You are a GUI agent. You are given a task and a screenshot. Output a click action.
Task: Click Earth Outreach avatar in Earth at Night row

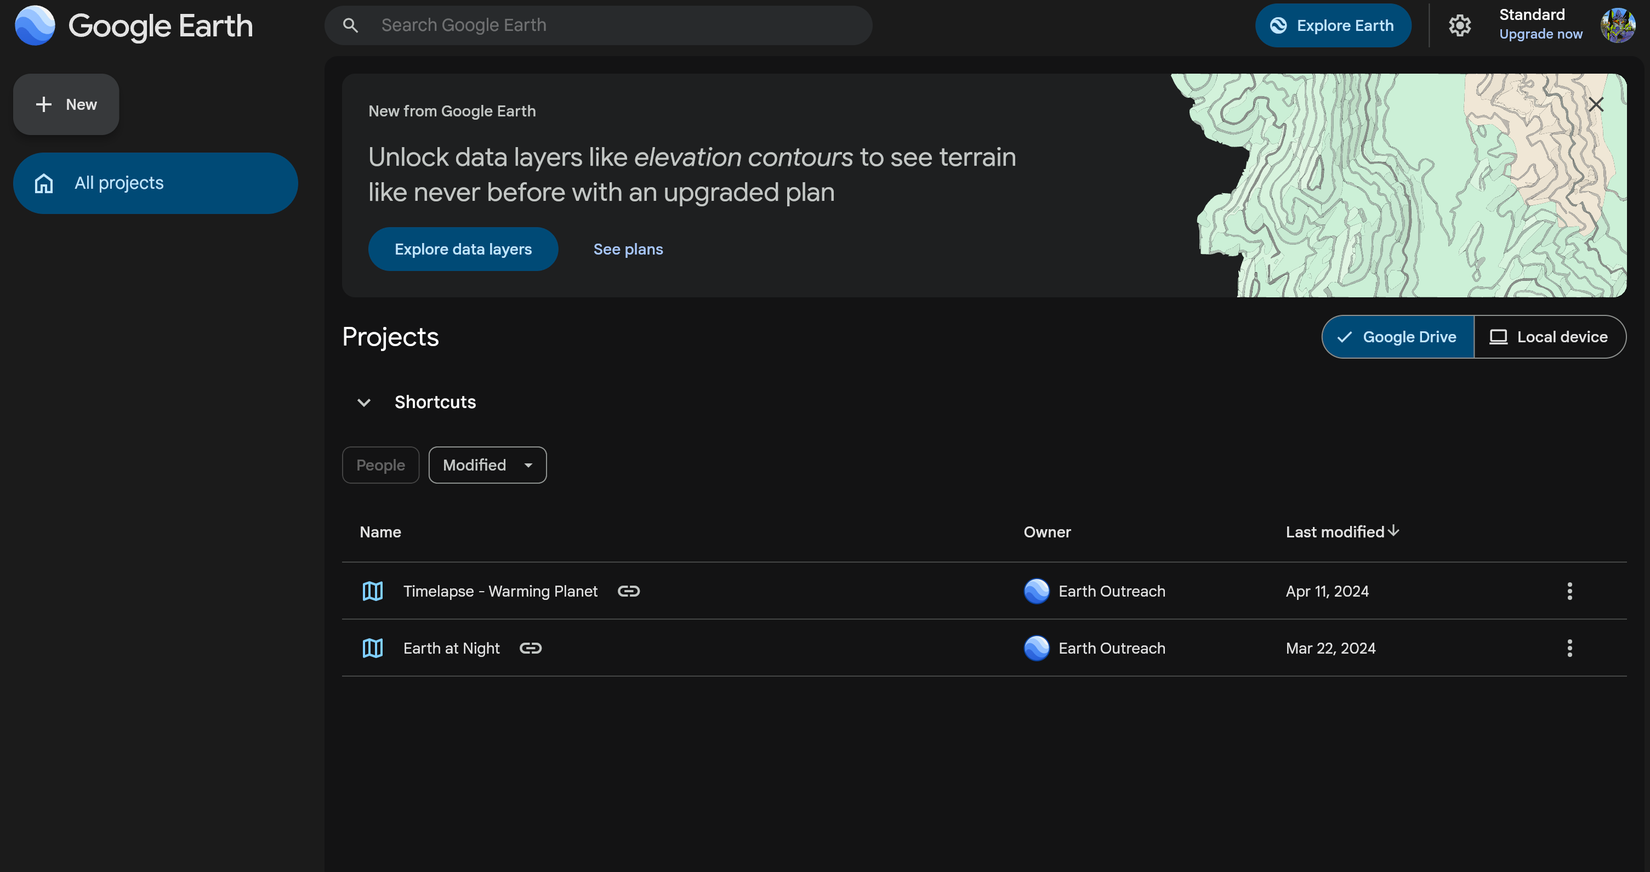pos(1037,648)
